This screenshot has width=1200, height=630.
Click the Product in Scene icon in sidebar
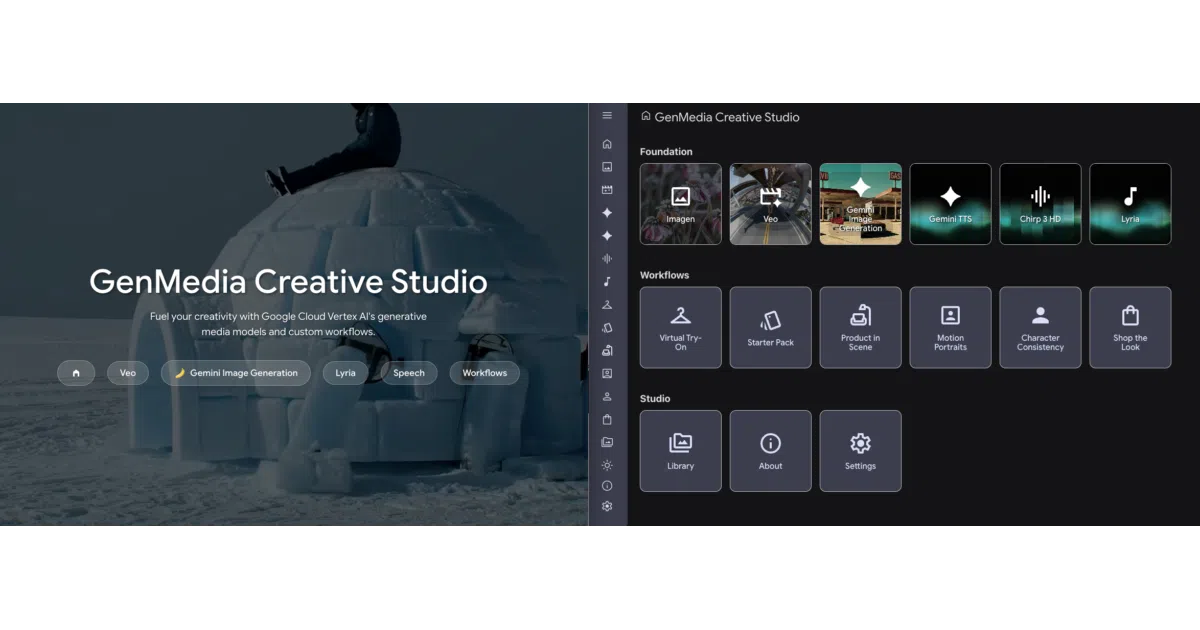click(x=607, y=351)
